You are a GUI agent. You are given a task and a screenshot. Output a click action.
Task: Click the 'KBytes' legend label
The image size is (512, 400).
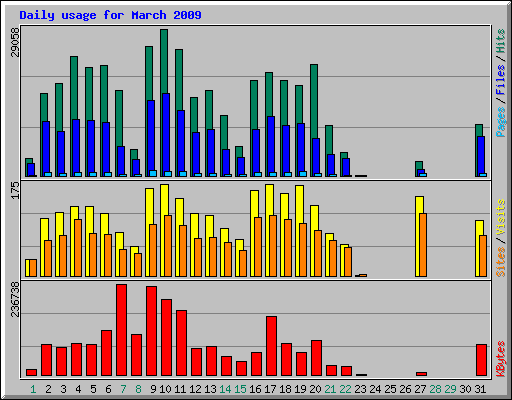coord(501,359)
